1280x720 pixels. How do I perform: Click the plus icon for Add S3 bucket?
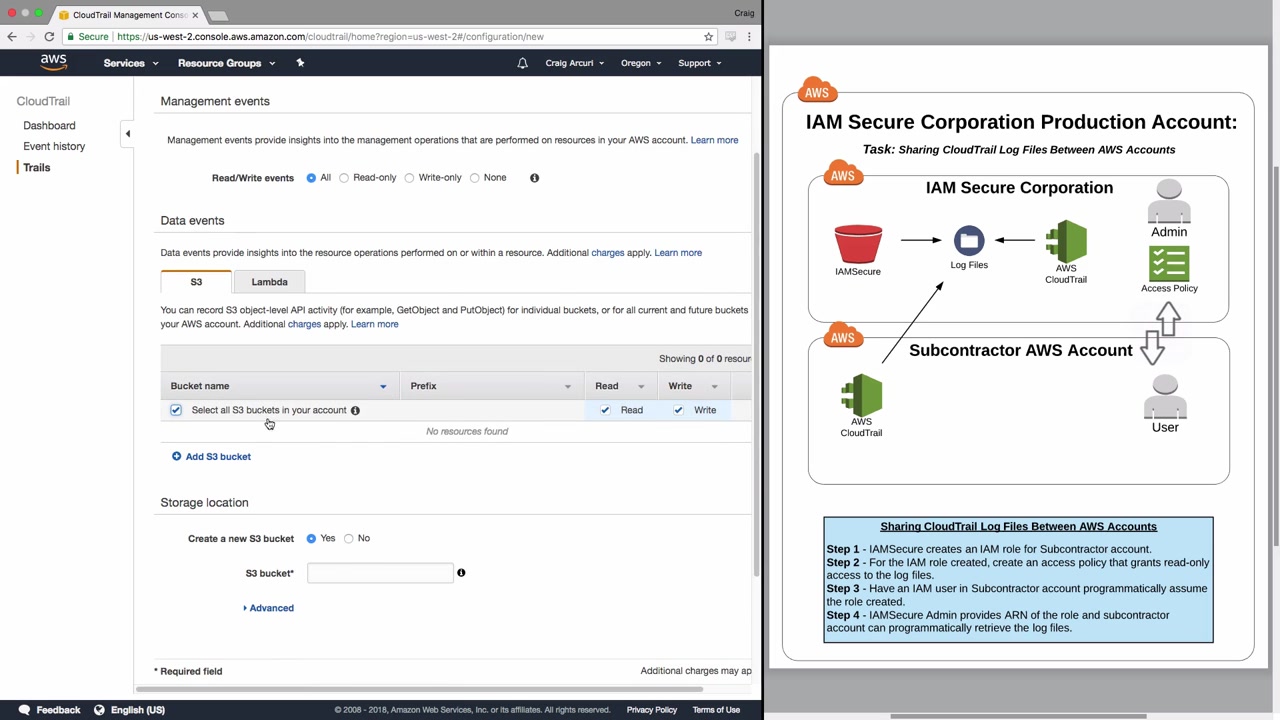click(x=176, y=457)
